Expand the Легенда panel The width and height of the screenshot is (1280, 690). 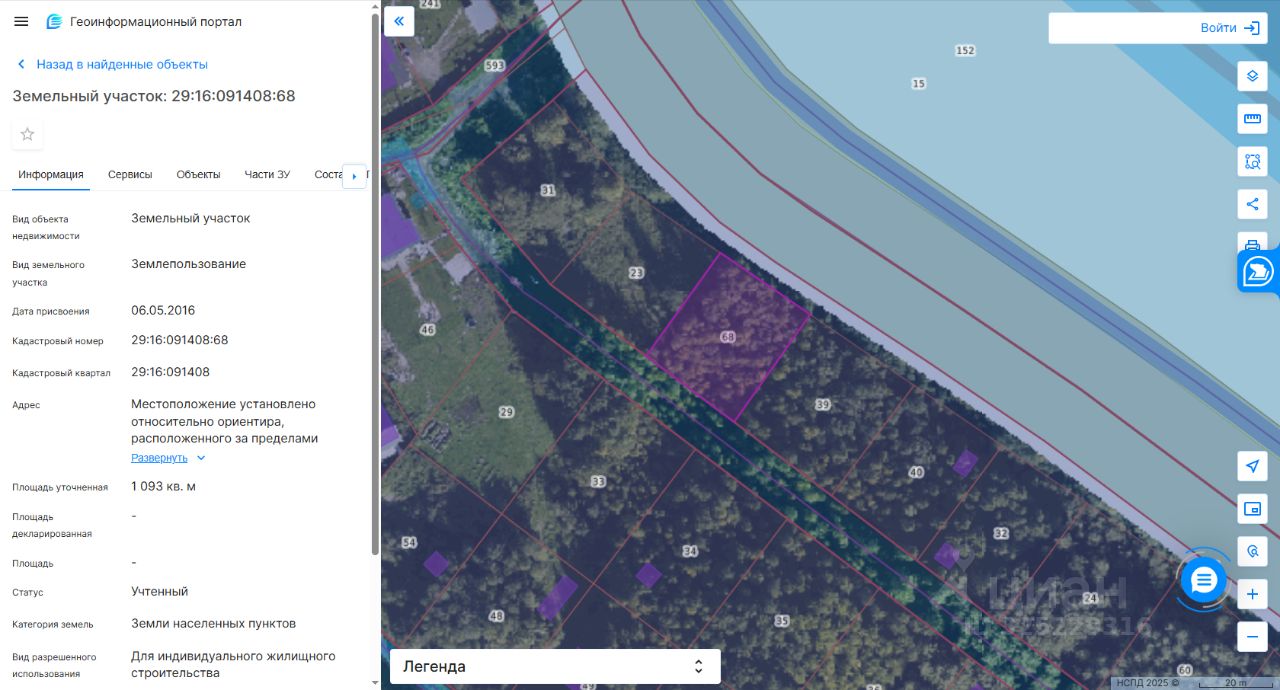555,666
